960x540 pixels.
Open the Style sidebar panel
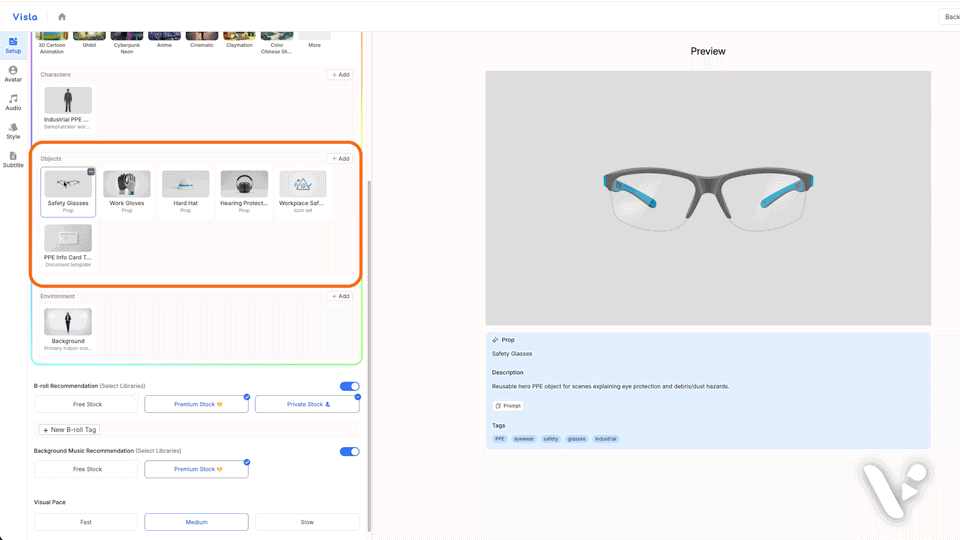[13, 131]
